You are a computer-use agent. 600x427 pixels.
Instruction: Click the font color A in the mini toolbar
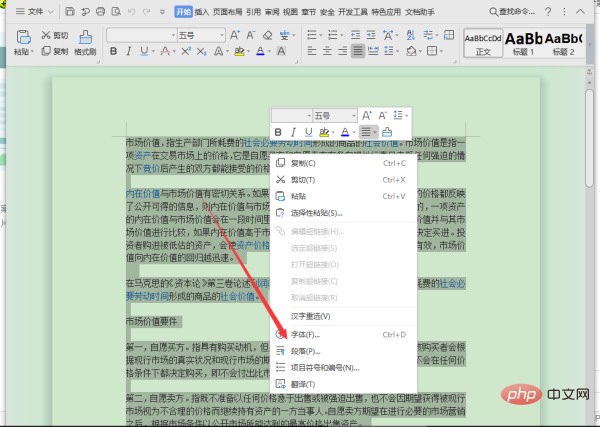tap(345, 132)
